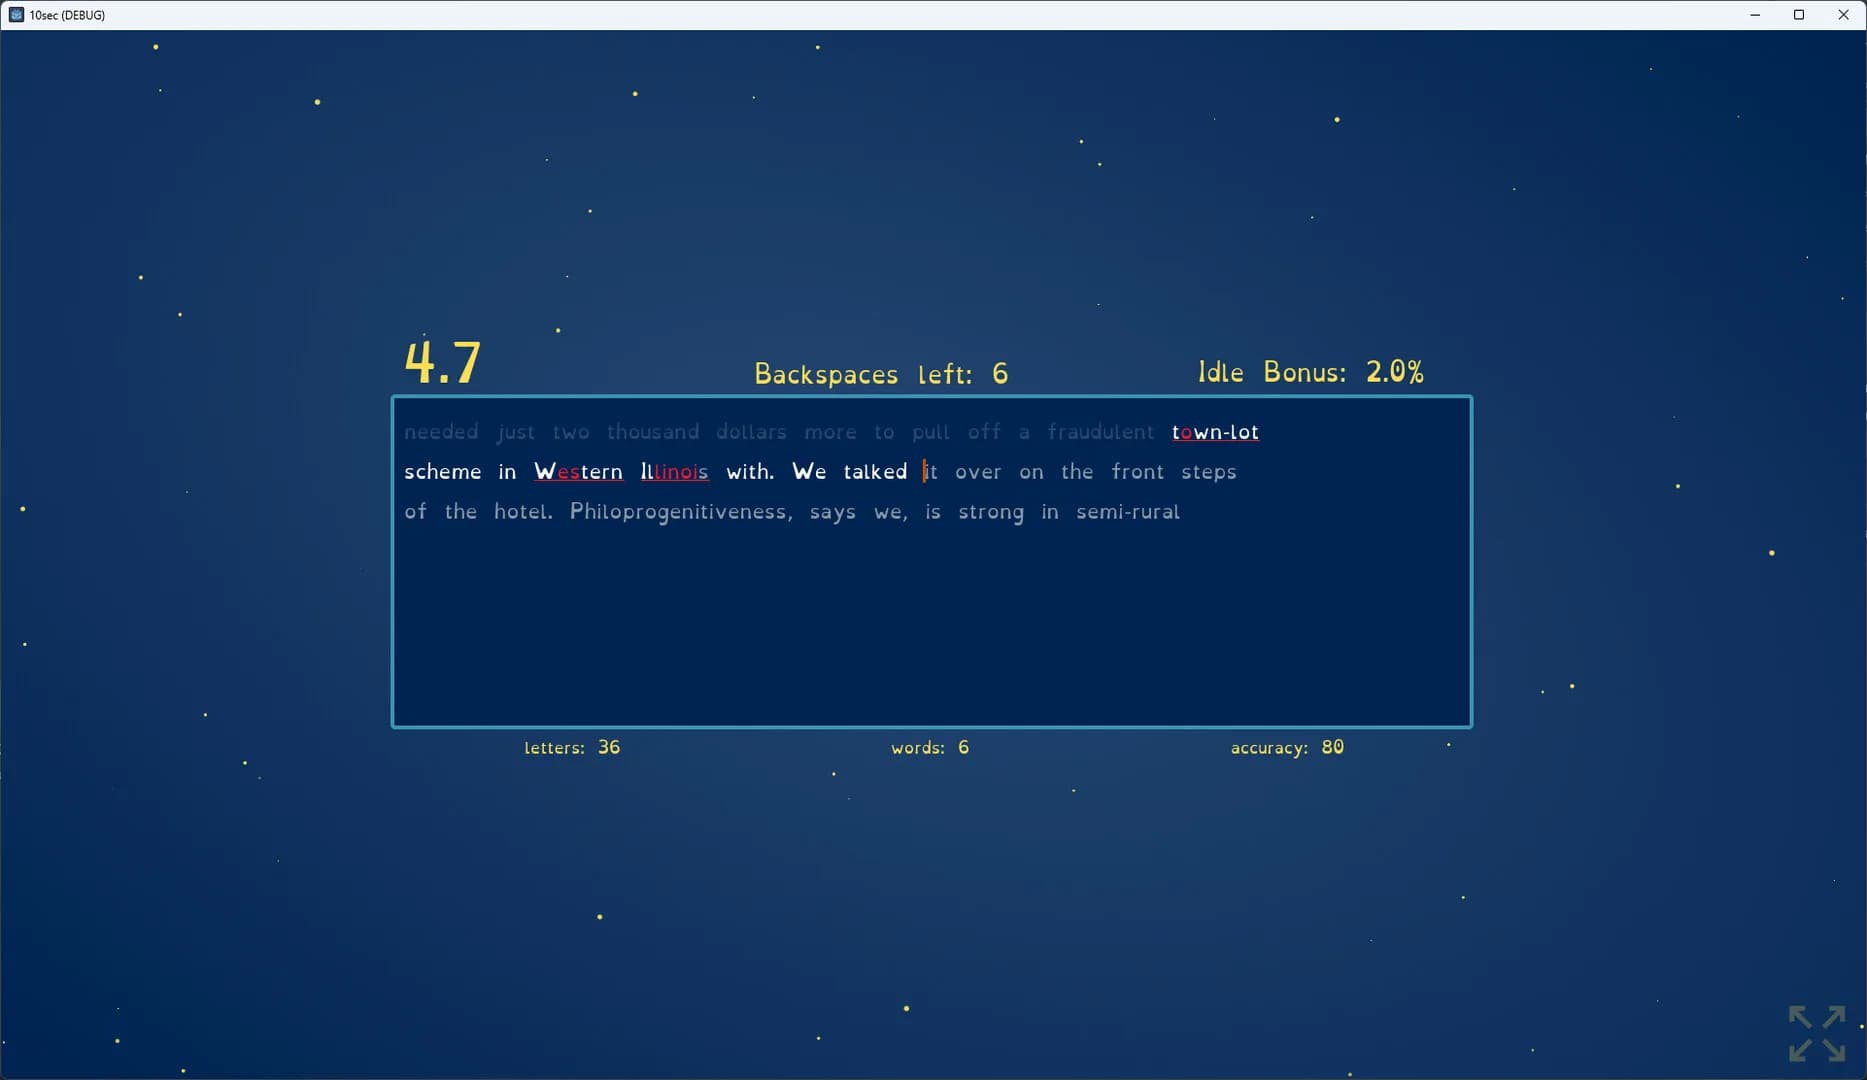1867x1080 pixels.
Task: Click the word needed starting first line
Action: (441, 432)
